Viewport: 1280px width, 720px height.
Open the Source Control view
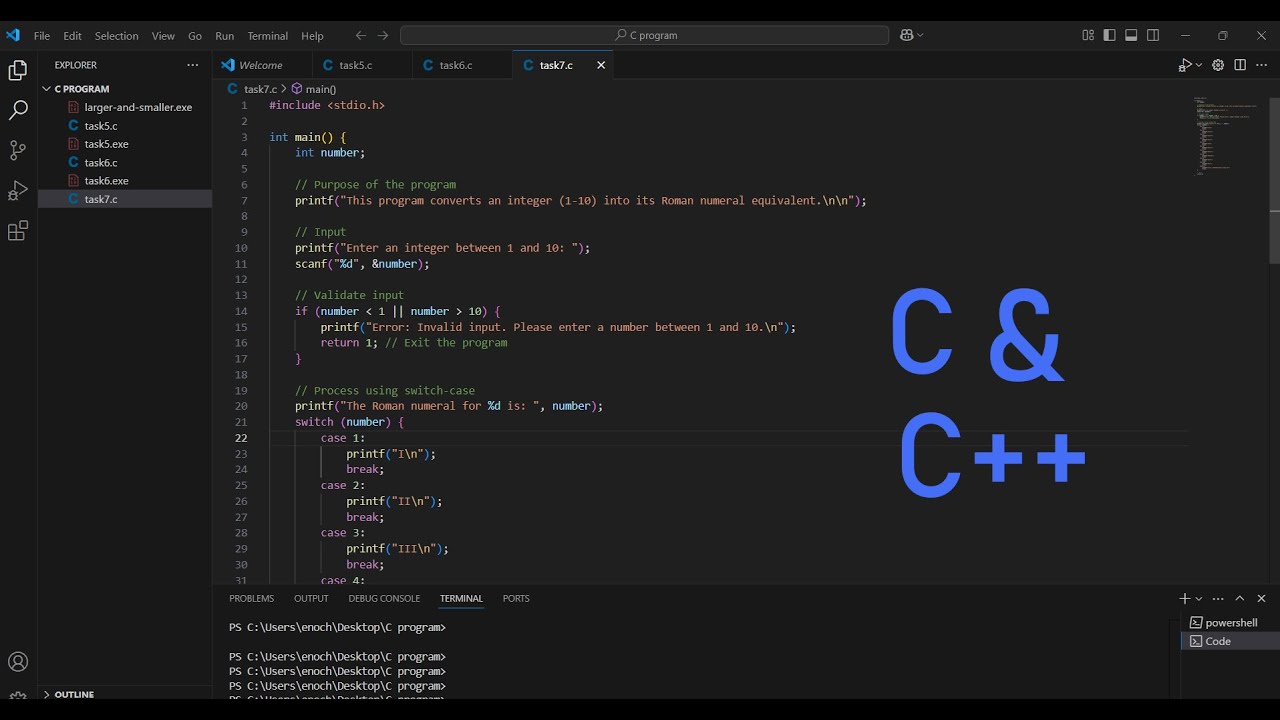(x=18, y=151)
